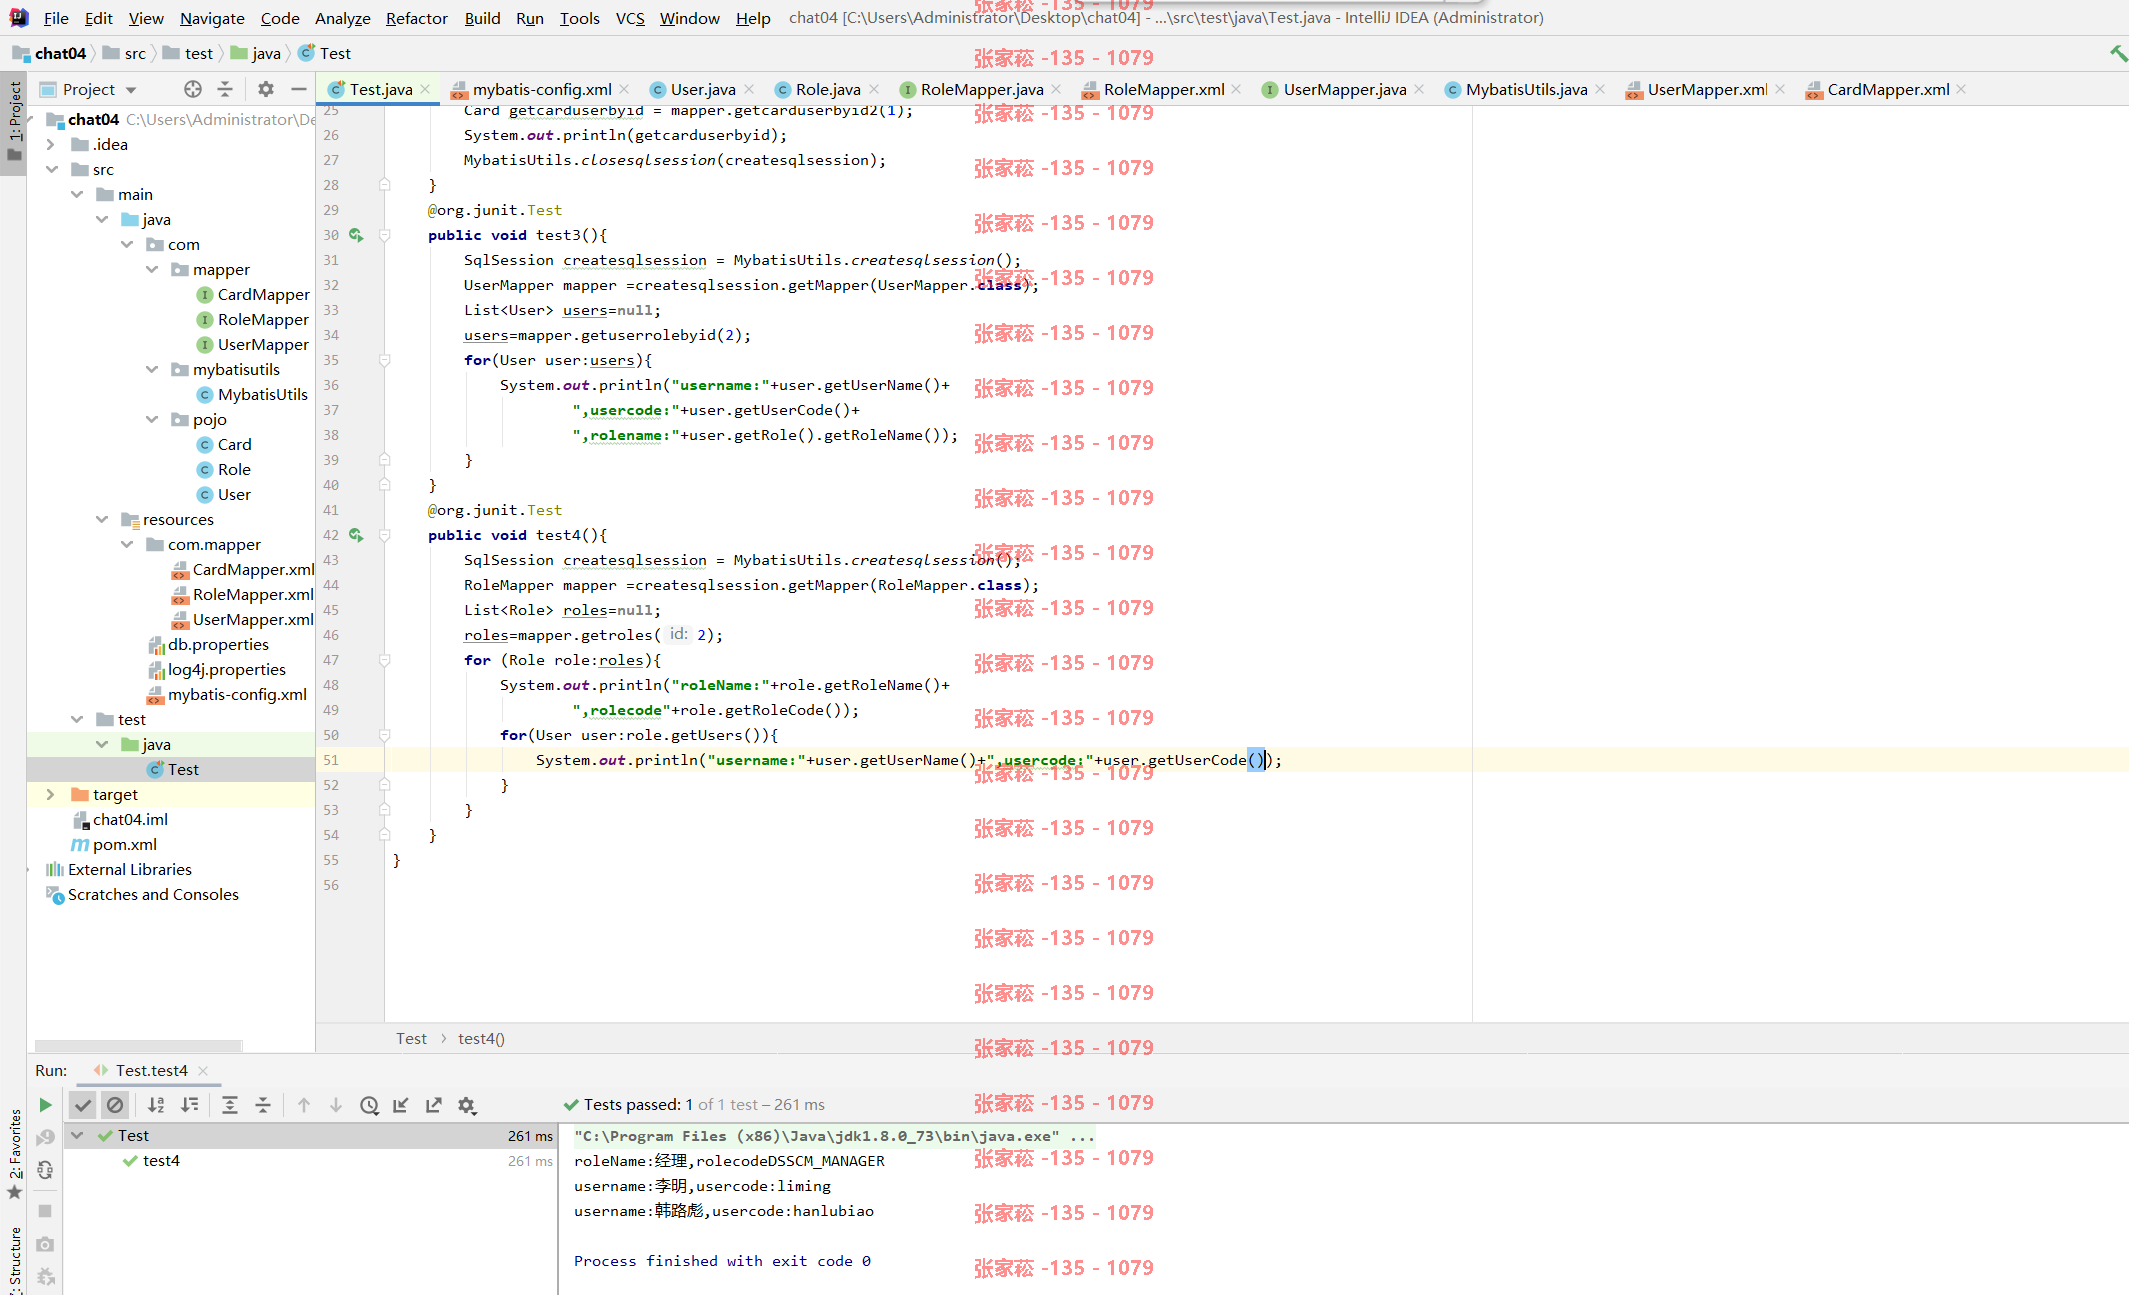Collapse the resources folder

tap(102, 519)
